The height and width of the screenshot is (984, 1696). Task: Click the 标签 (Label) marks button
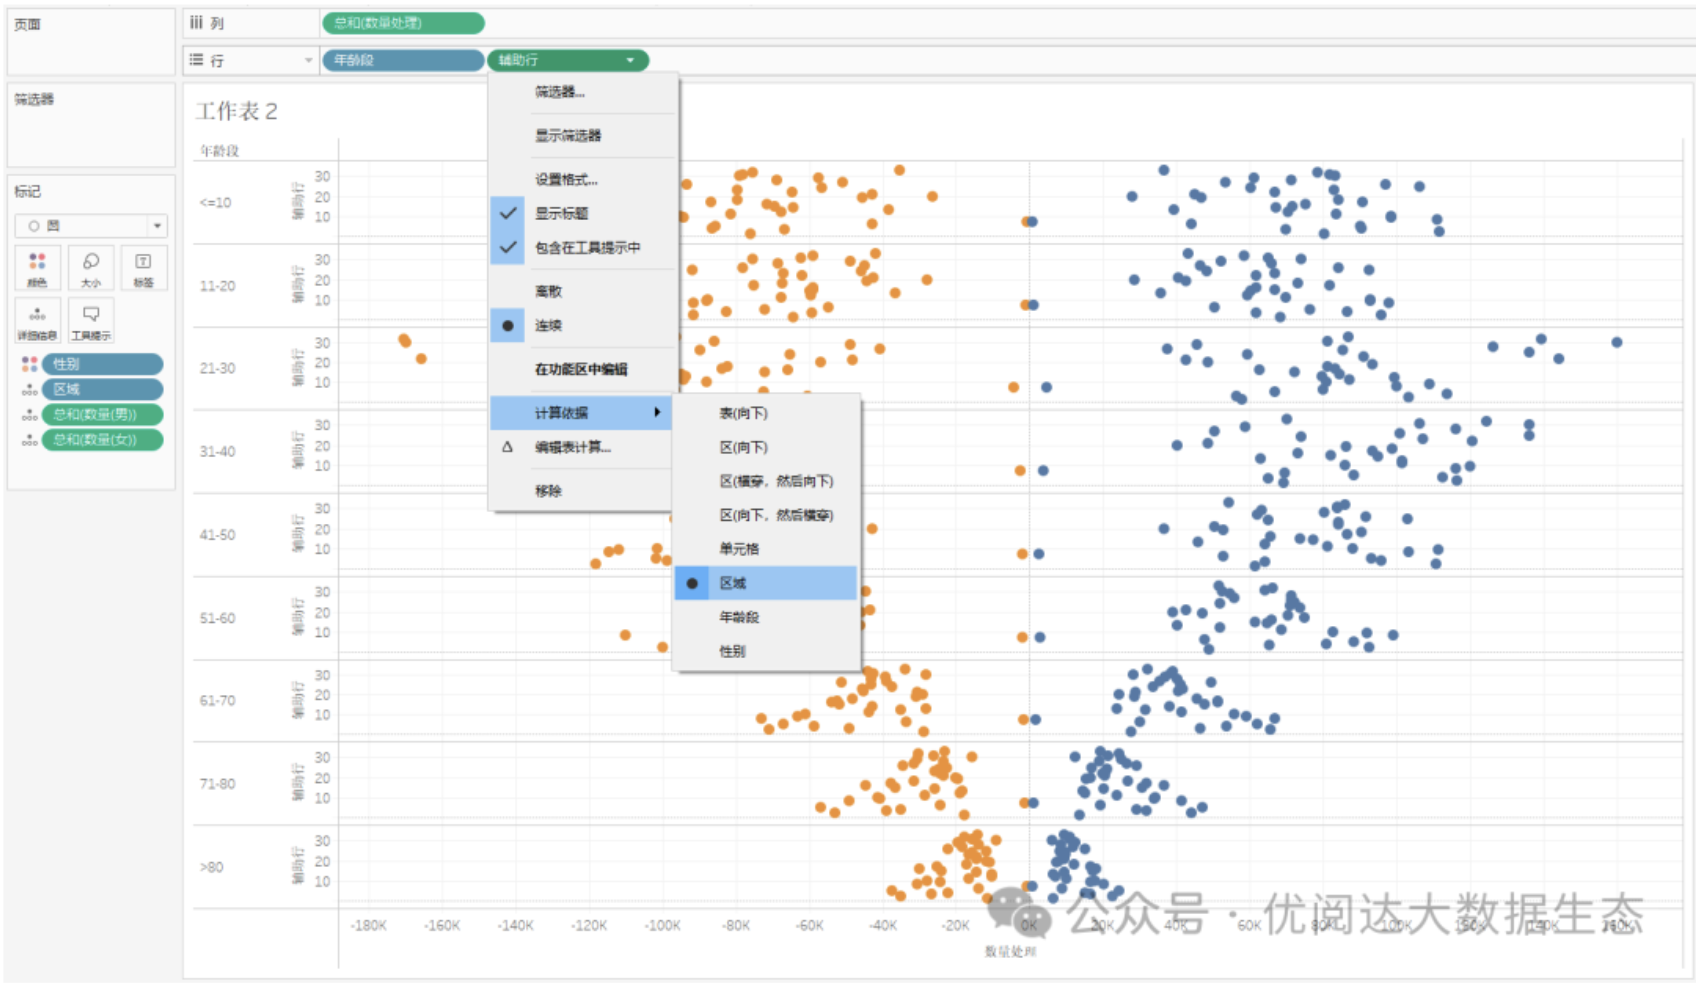pos(144,268)
